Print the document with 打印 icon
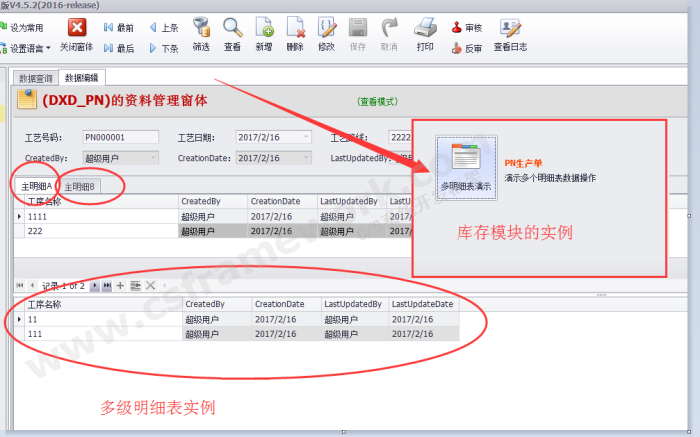The height and width of the screenshot is (437, 700). 425,28
